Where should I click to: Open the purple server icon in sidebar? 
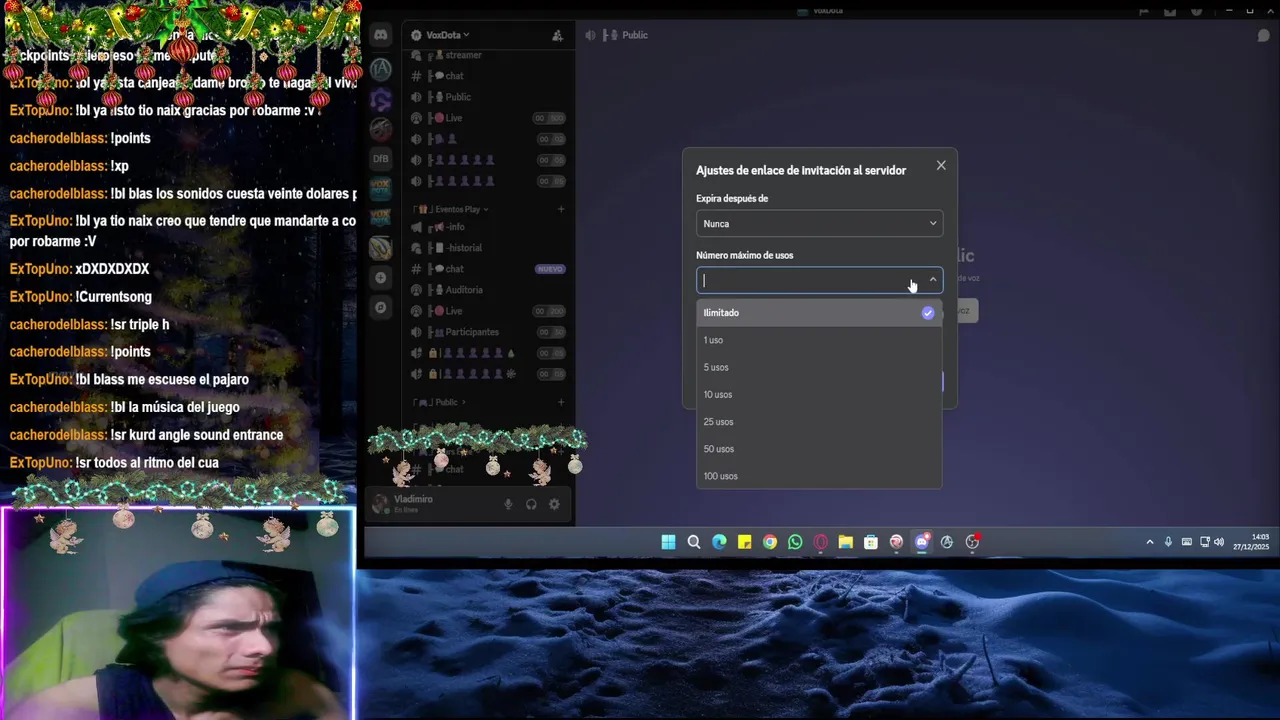click(x=381, y=99)
